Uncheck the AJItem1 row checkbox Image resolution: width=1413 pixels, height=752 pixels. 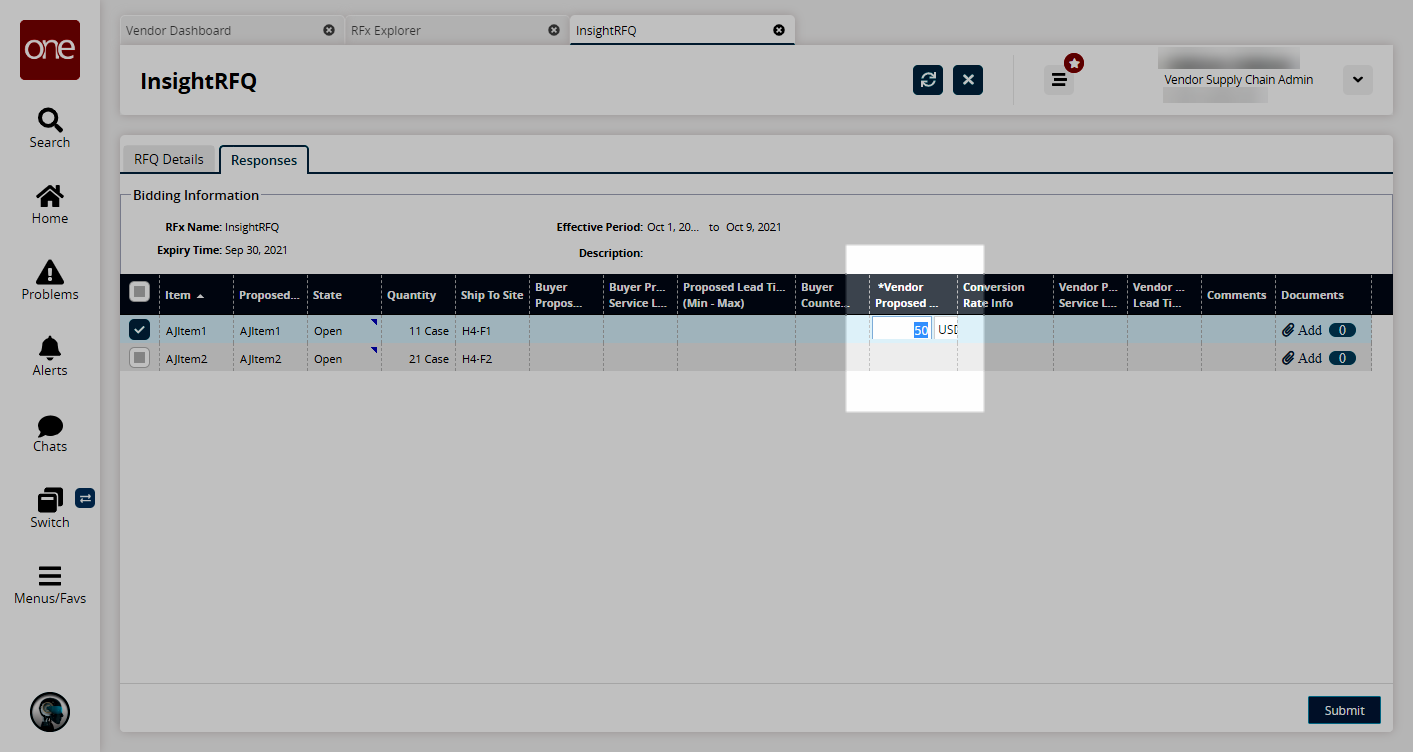[x=140, y=330]
